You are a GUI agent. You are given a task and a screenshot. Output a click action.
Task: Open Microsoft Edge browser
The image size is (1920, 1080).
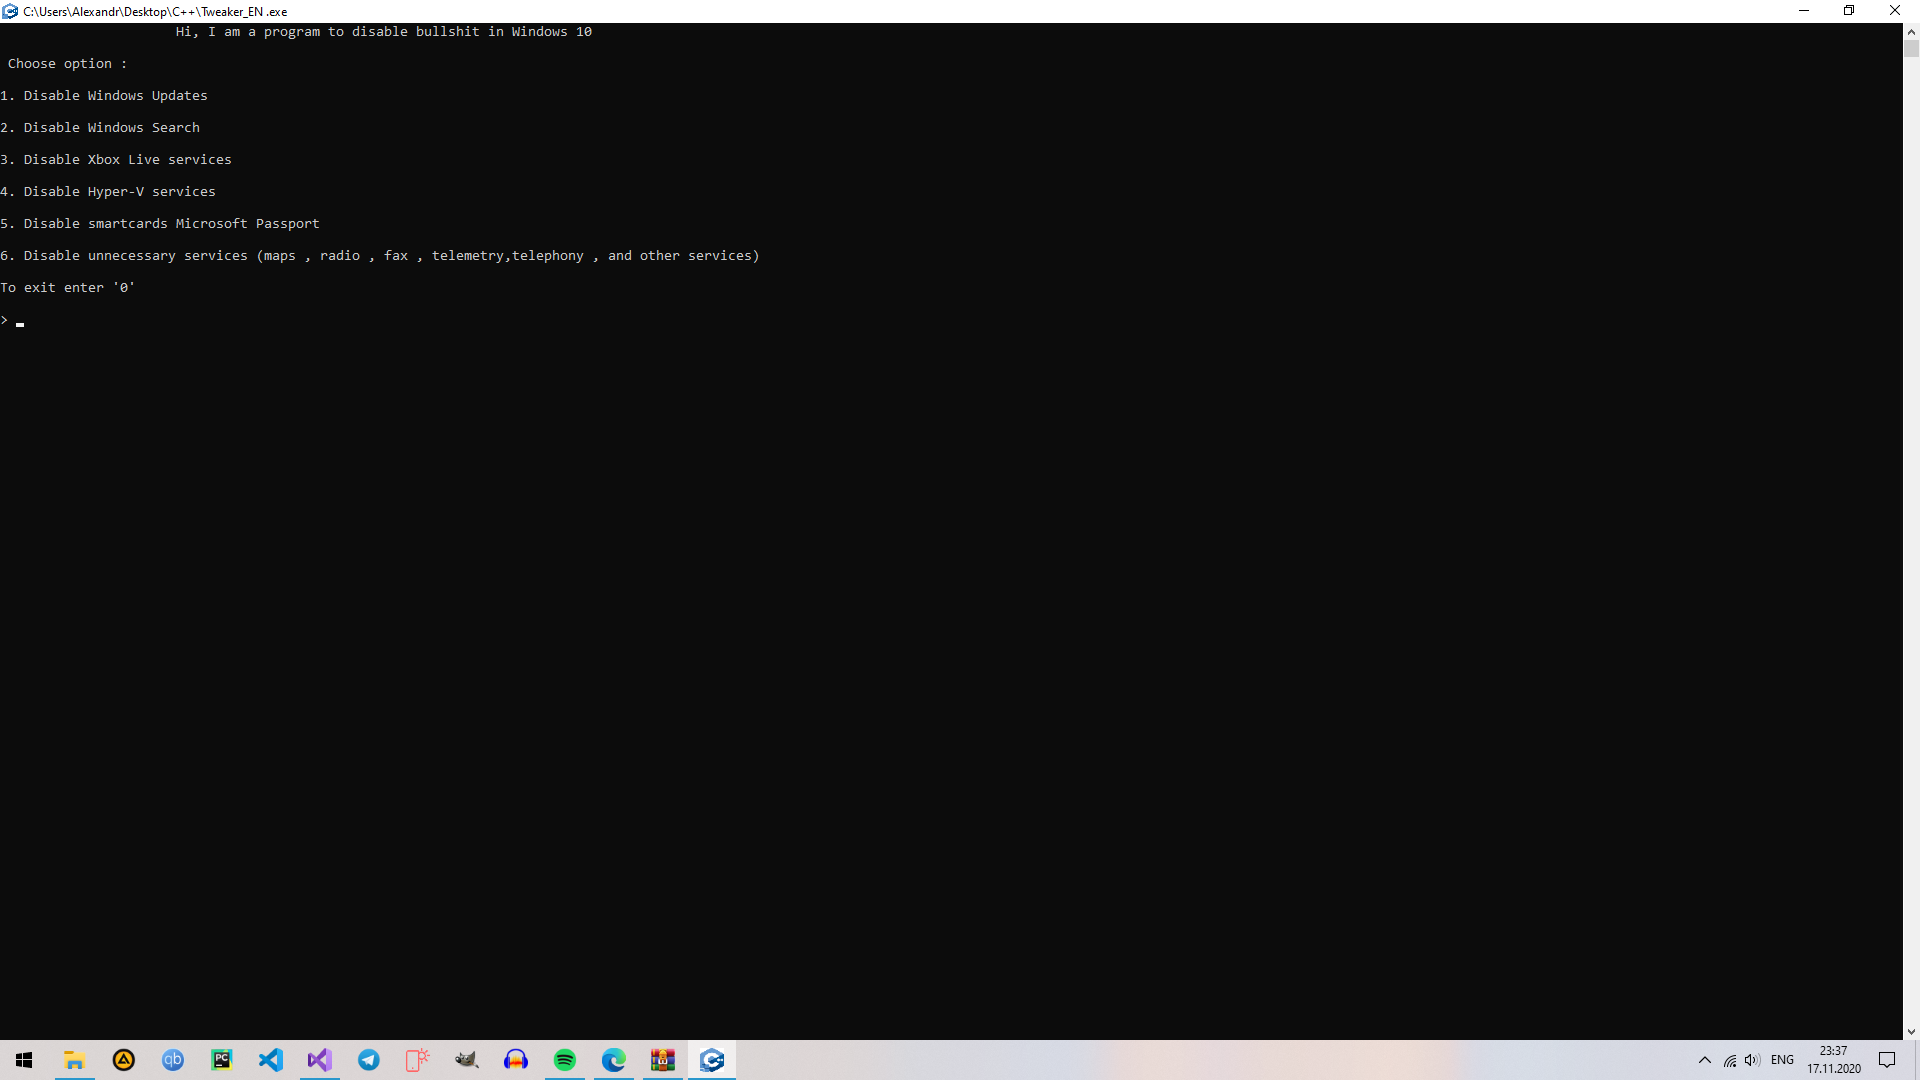pos(613,1060)
